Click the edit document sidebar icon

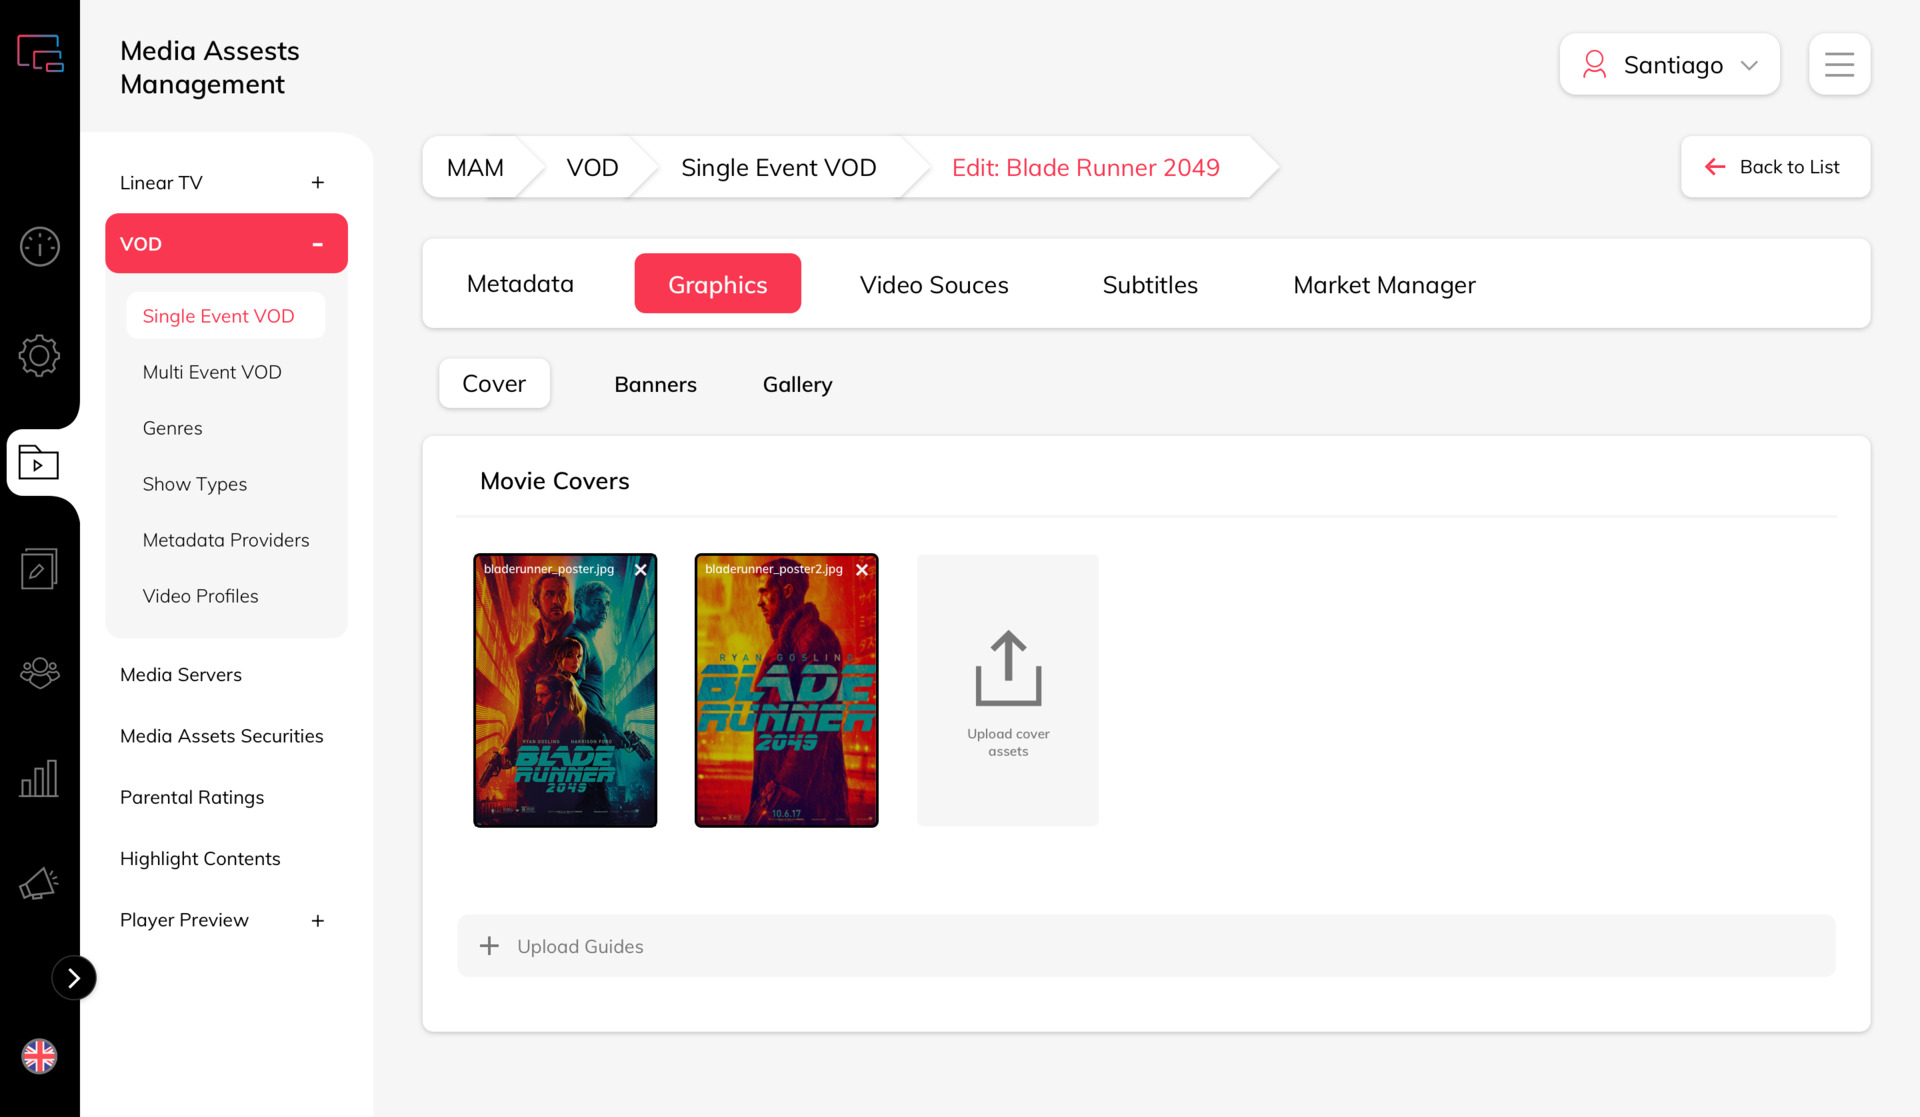point(40,569)
